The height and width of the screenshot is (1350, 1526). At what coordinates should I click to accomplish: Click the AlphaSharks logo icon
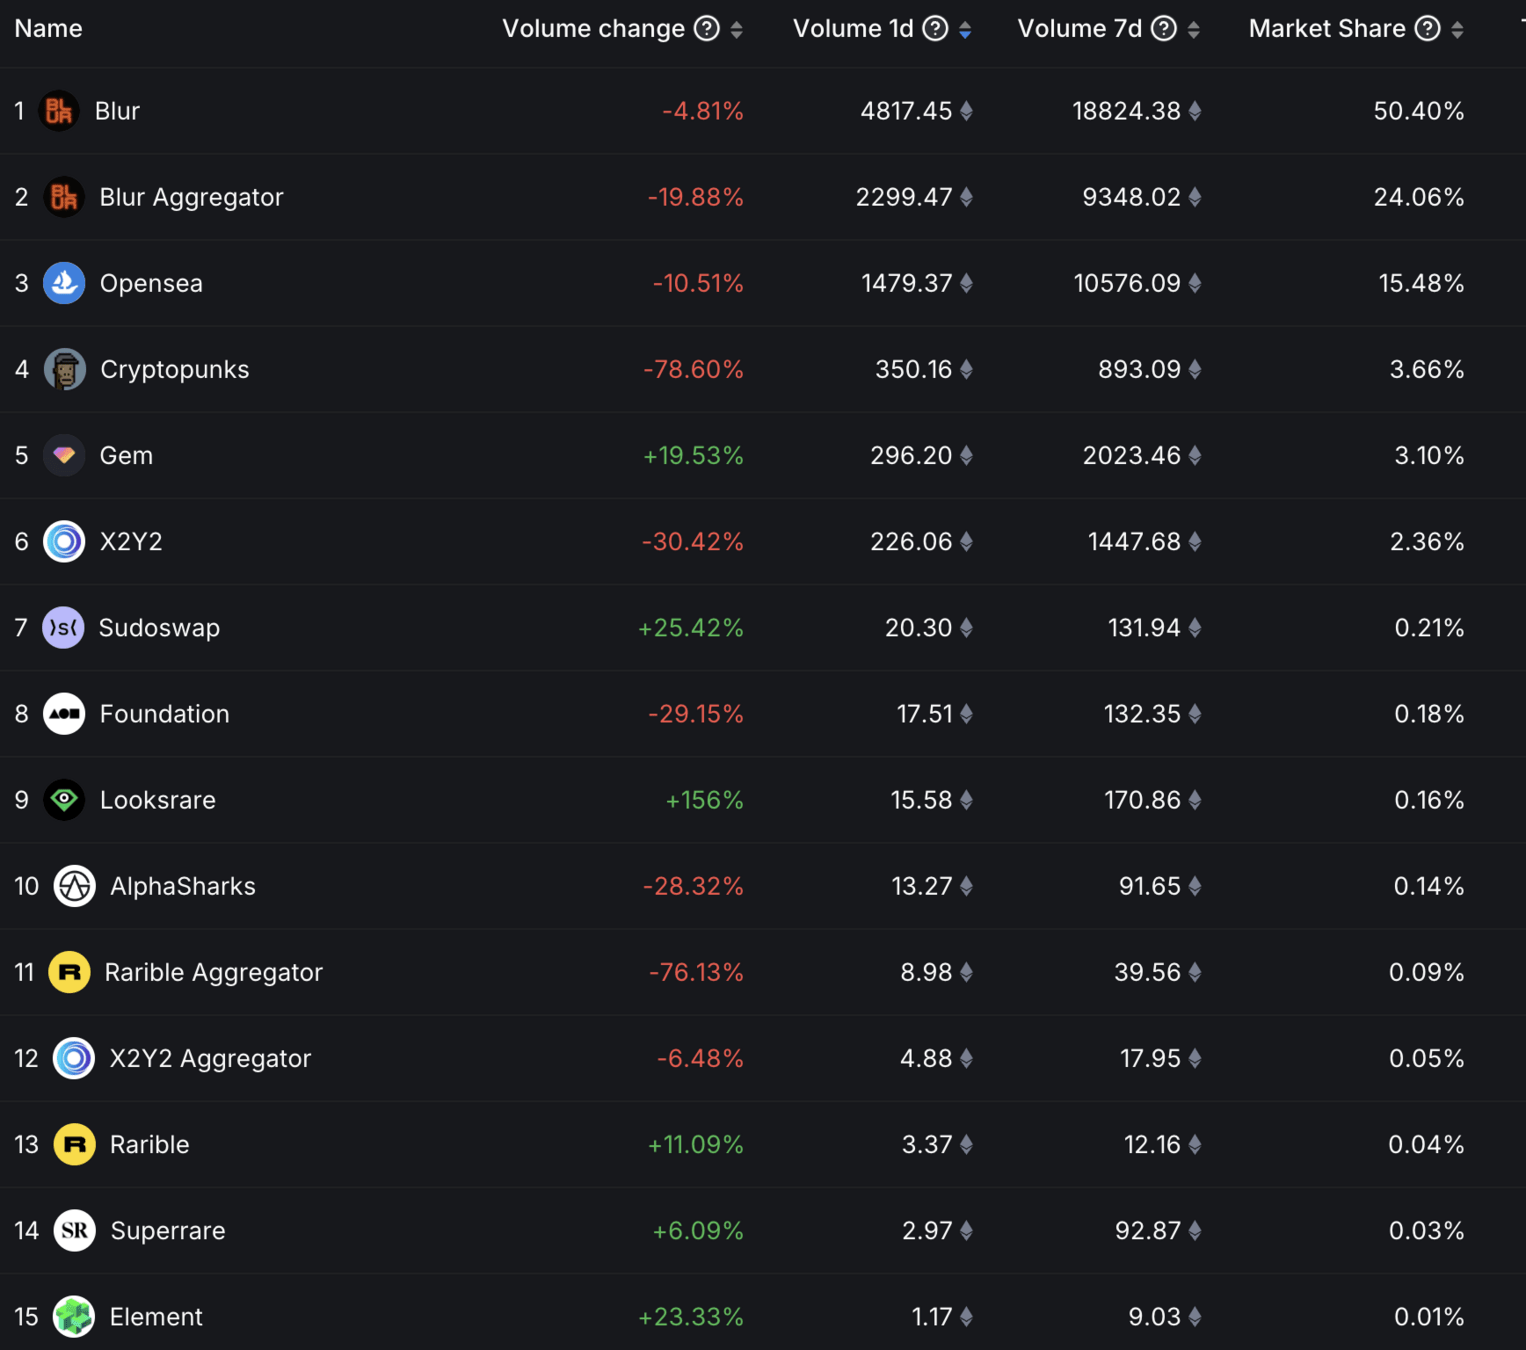tap(74, 886)
